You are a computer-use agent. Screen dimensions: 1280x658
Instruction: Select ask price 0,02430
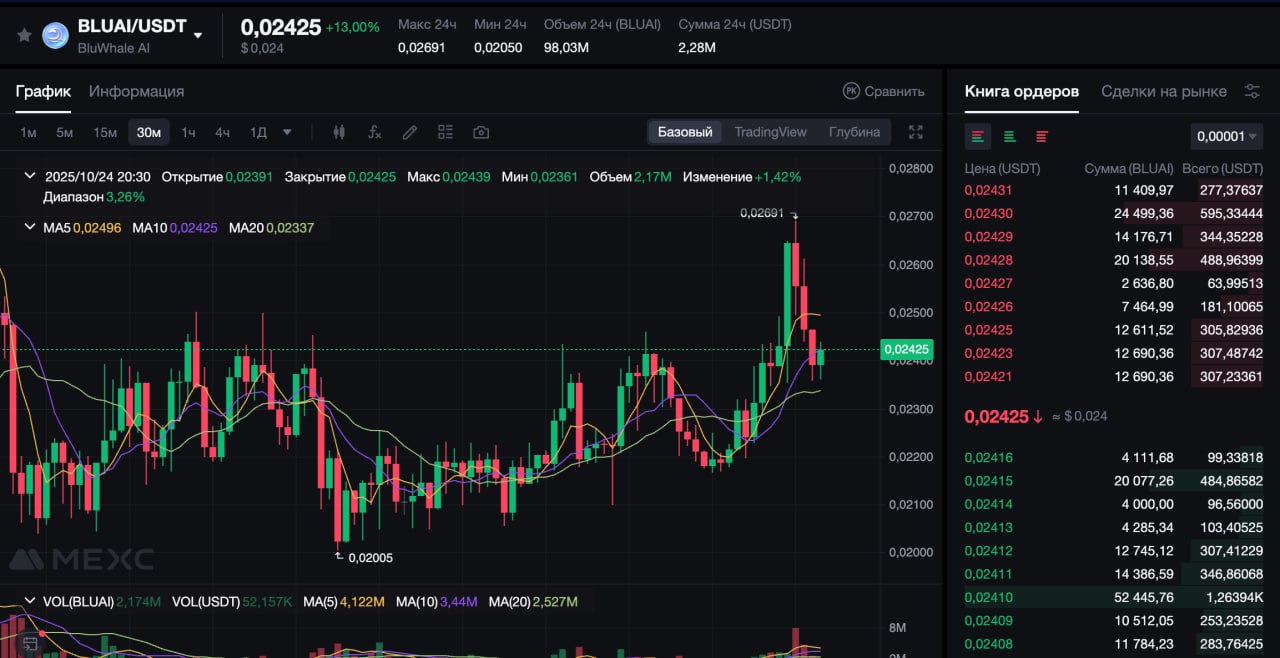988,213
